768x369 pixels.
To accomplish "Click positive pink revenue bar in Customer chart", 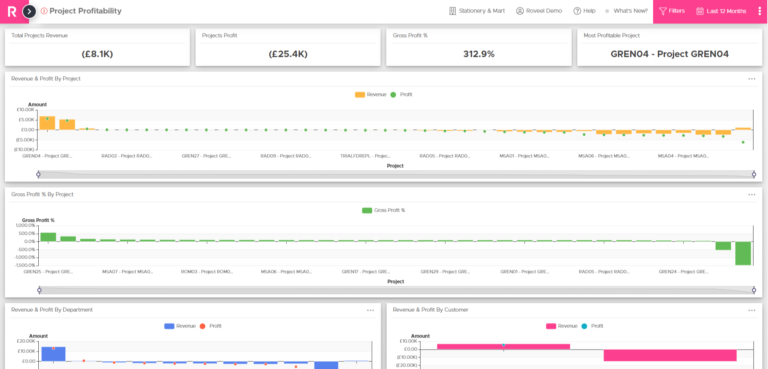I will coord(504,346).
